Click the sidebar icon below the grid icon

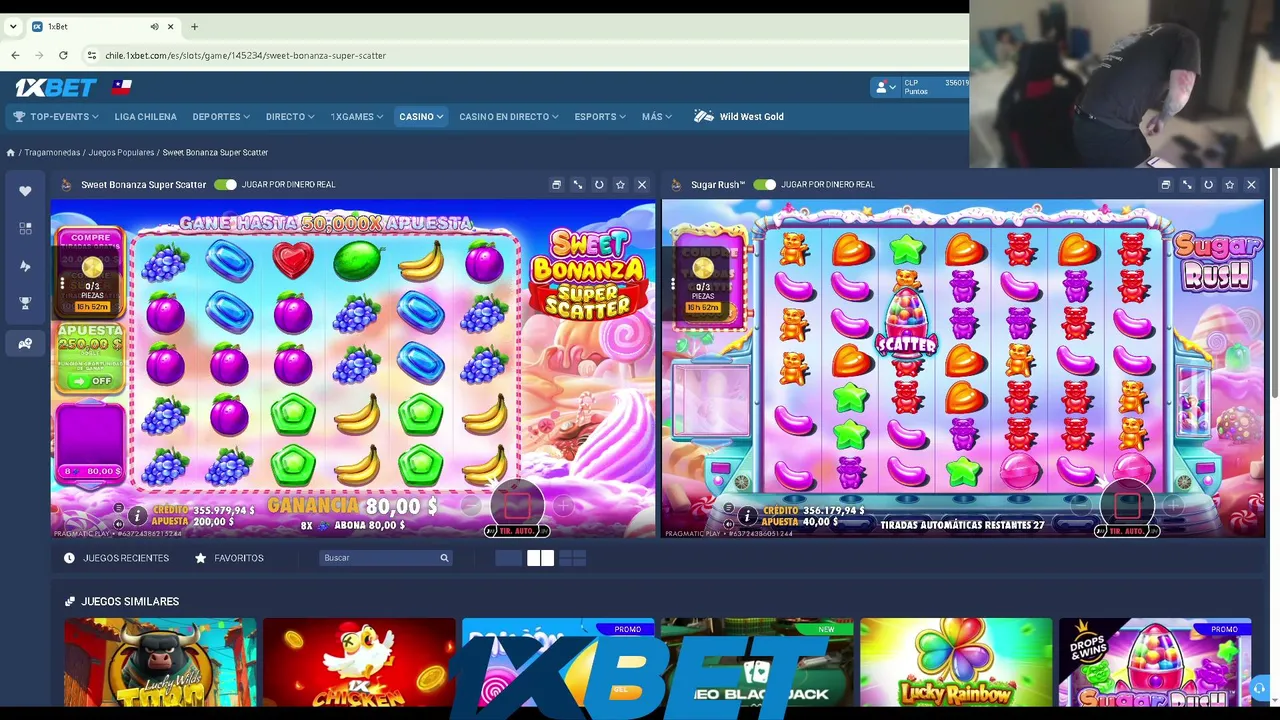pyautogui.click(x=25, y=266)
